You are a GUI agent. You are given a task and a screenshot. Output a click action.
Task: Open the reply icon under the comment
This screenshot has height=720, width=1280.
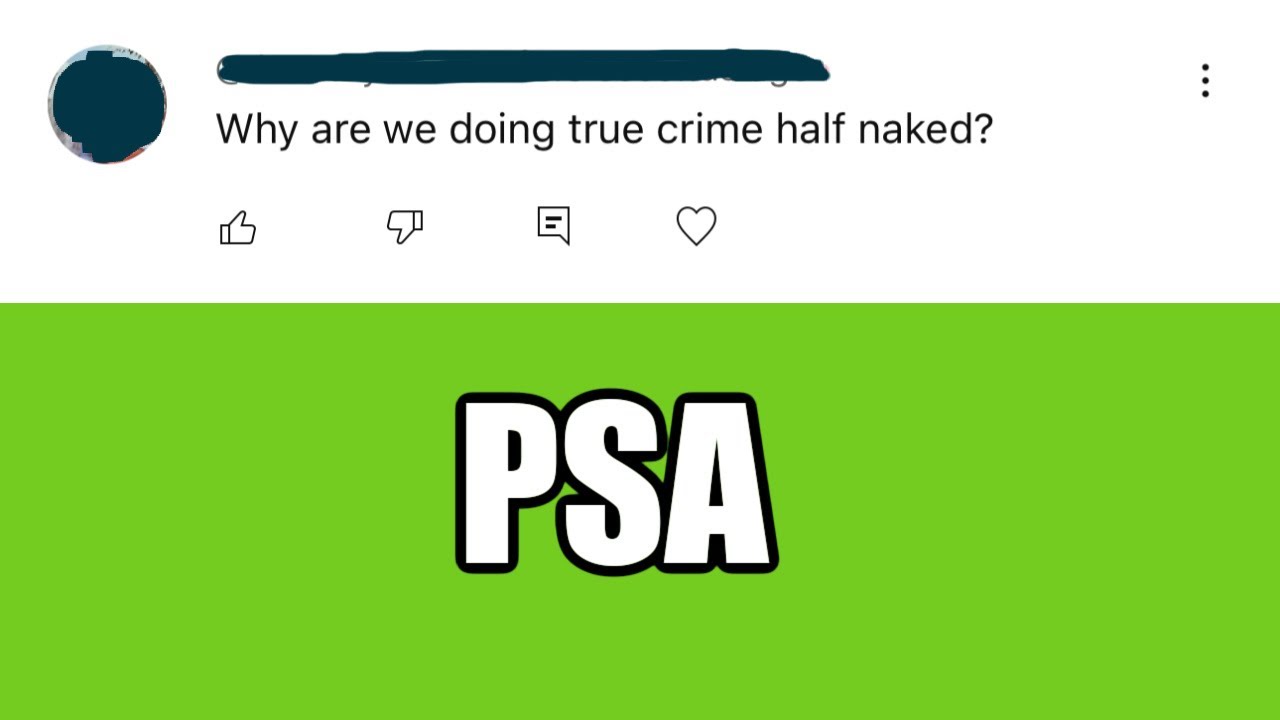(554, 225)
